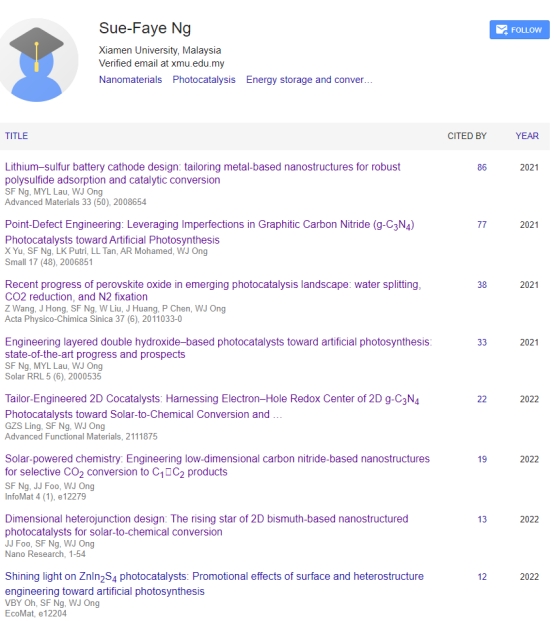The height and width of the screenshot is (621, 554).
Task: Sort publications by Year column header
Action: (x=527, y=136)
